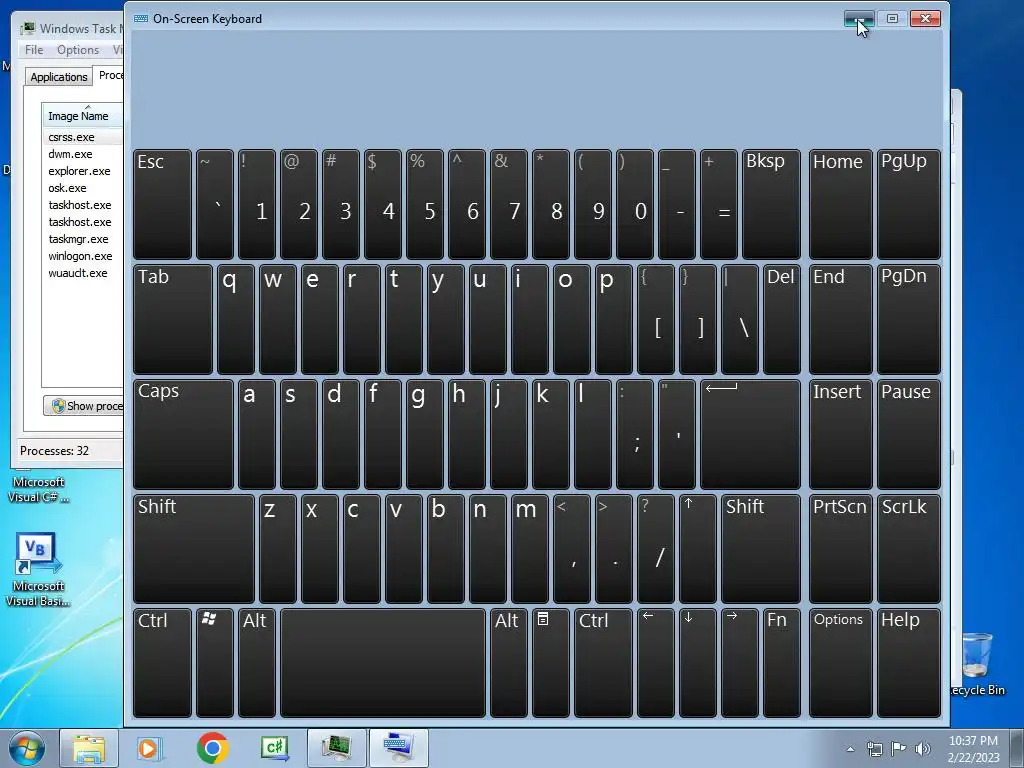Switch to Applications tab in Task Manager
Image resolution: width=1024 pixels, height=768 pixels.
coord(59,77)
